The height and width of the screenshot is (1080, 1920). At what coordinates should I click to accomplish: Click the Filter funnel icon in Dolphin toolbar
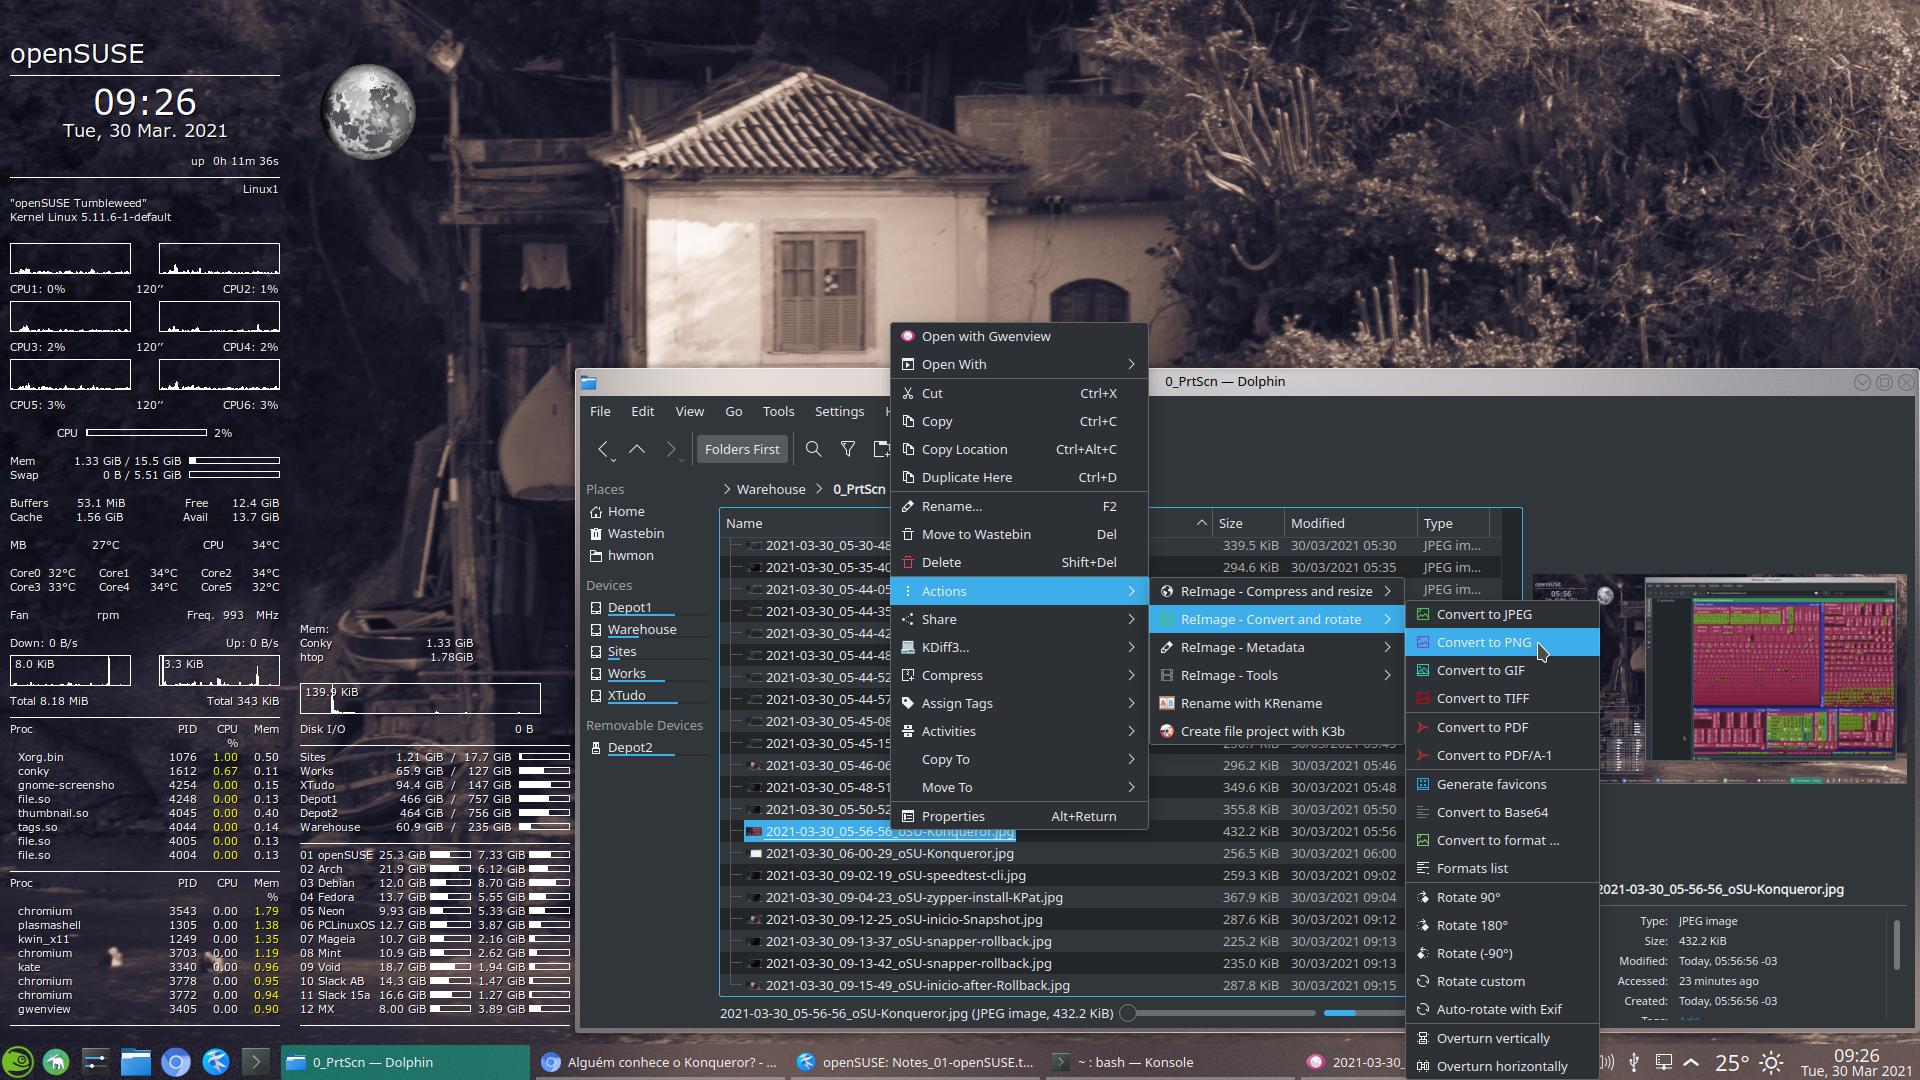click(848, 450)
